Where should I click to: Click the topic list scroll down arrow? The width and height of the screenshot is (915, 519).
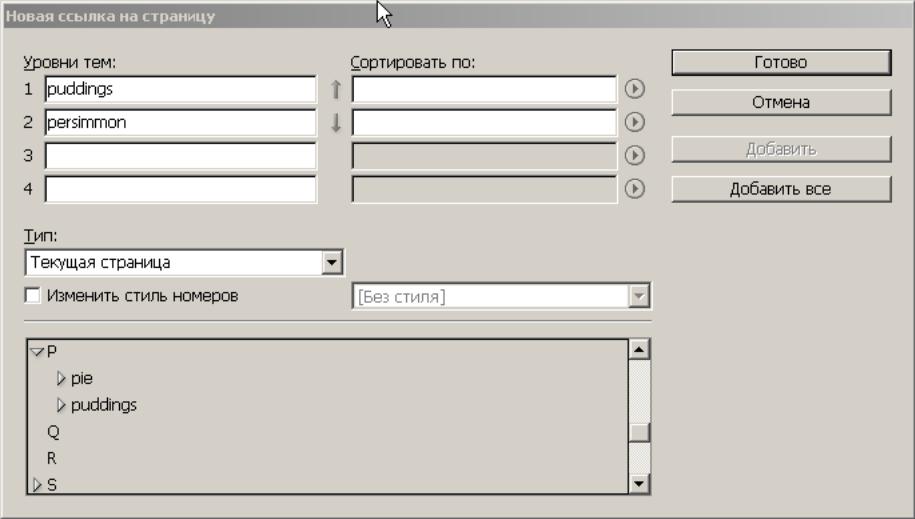[639, 483]
